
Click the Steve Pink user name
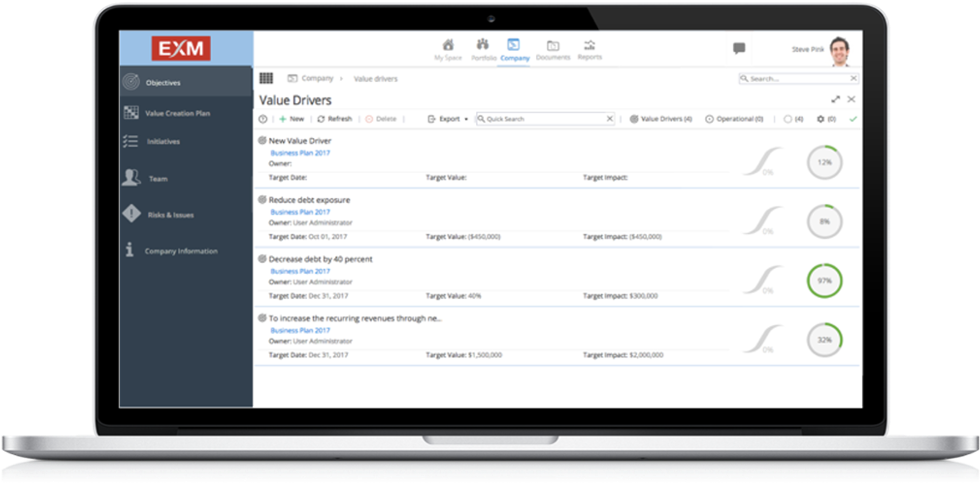[808, 49]
